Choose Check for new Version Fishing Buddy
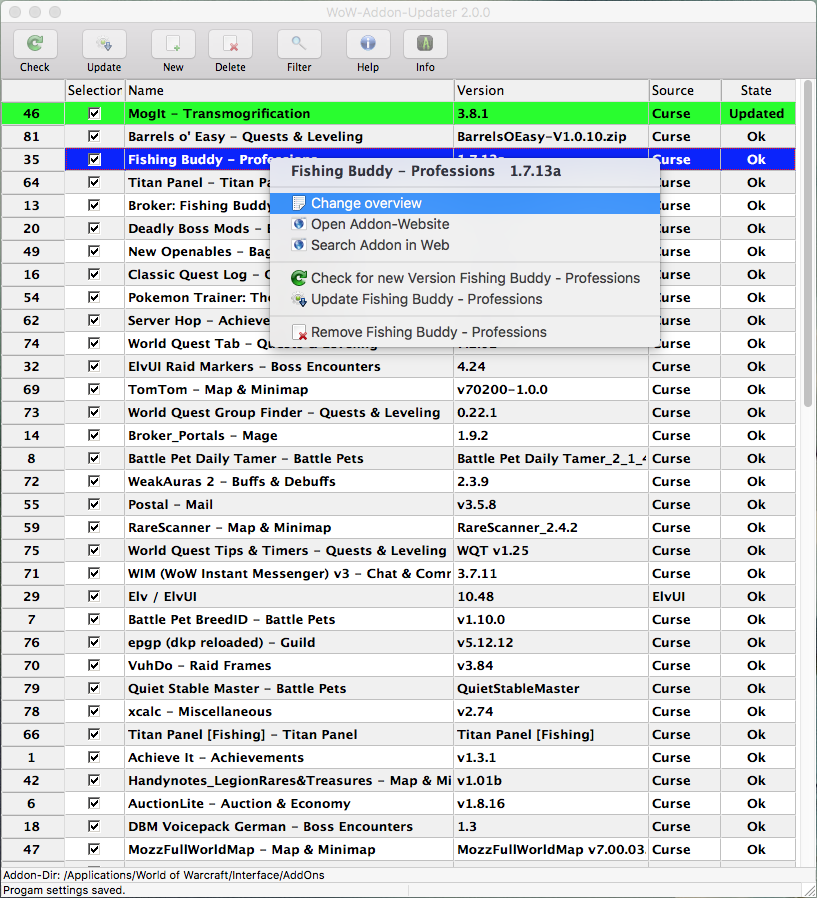 465,278
